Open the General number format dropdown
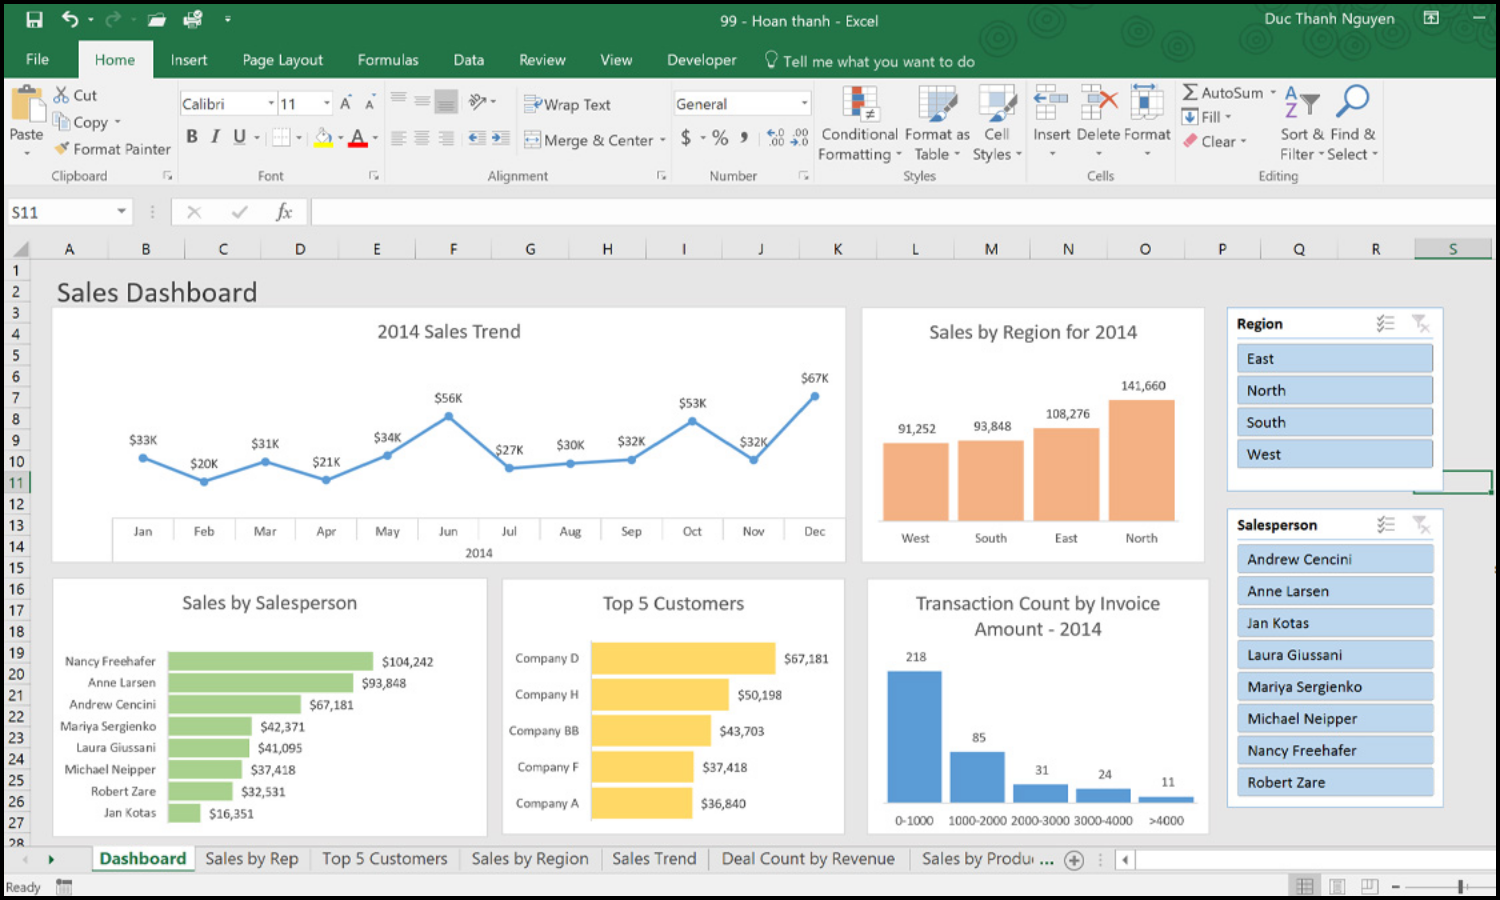The height and width of the screenshot is (900, 1500). 804,103
